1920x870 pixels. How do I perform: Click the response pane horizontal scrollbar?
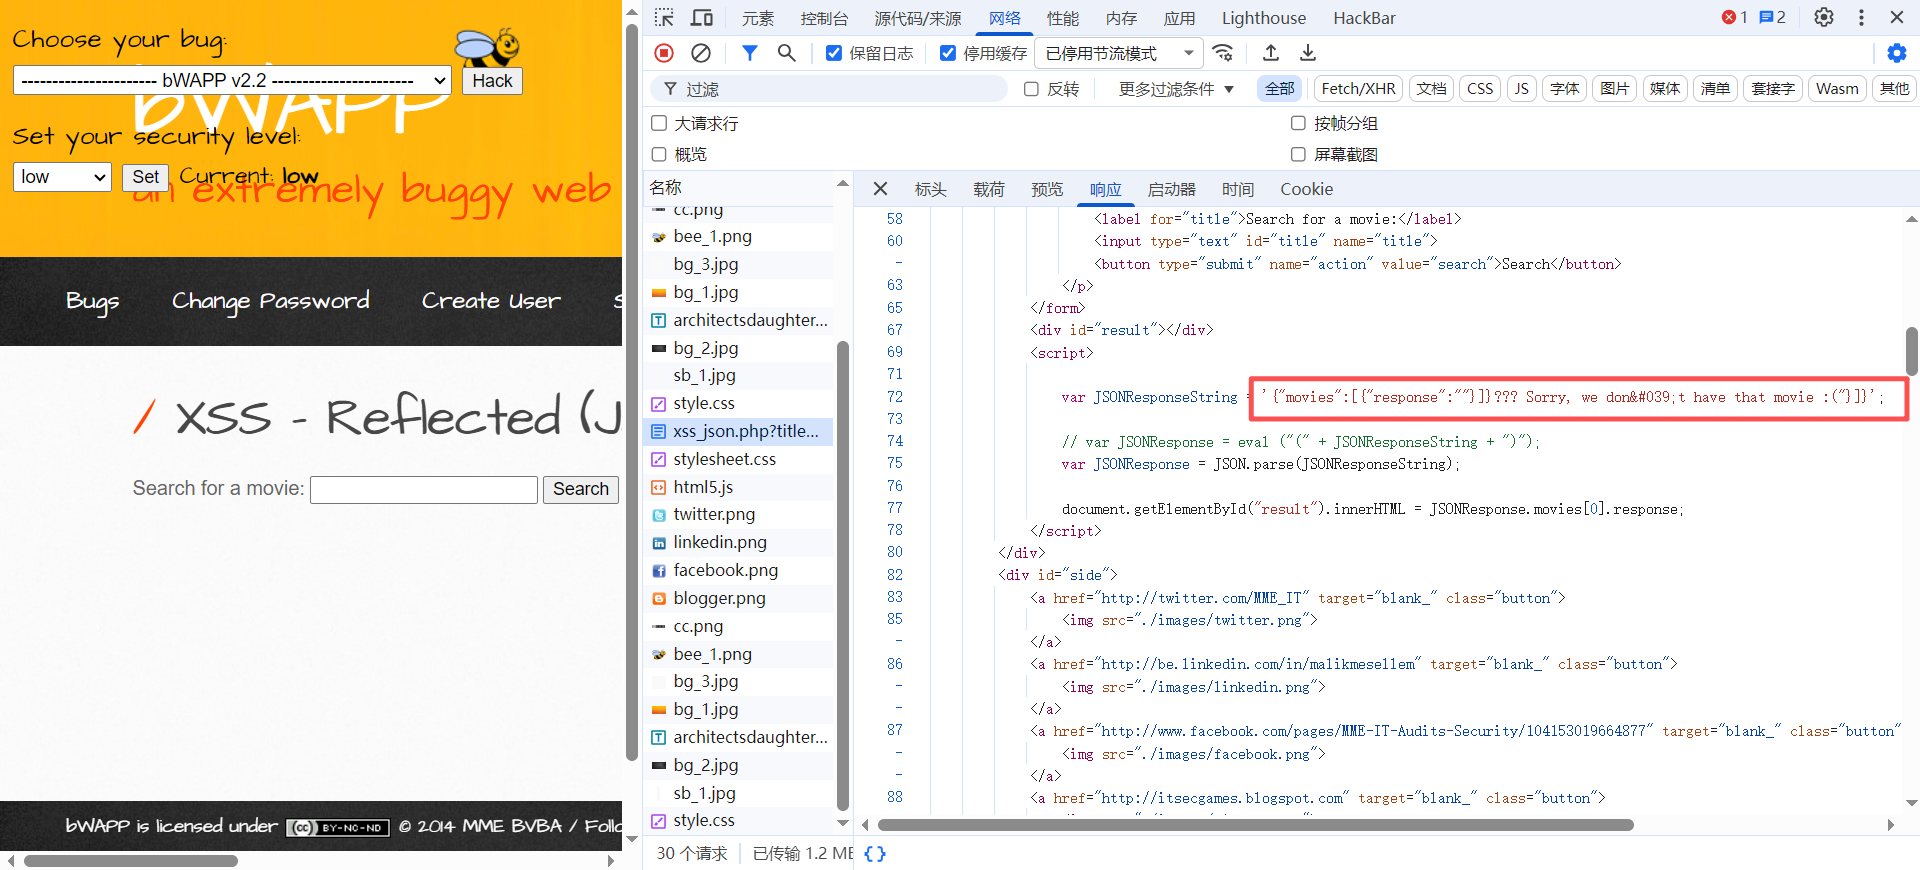tap(1255, 825)
